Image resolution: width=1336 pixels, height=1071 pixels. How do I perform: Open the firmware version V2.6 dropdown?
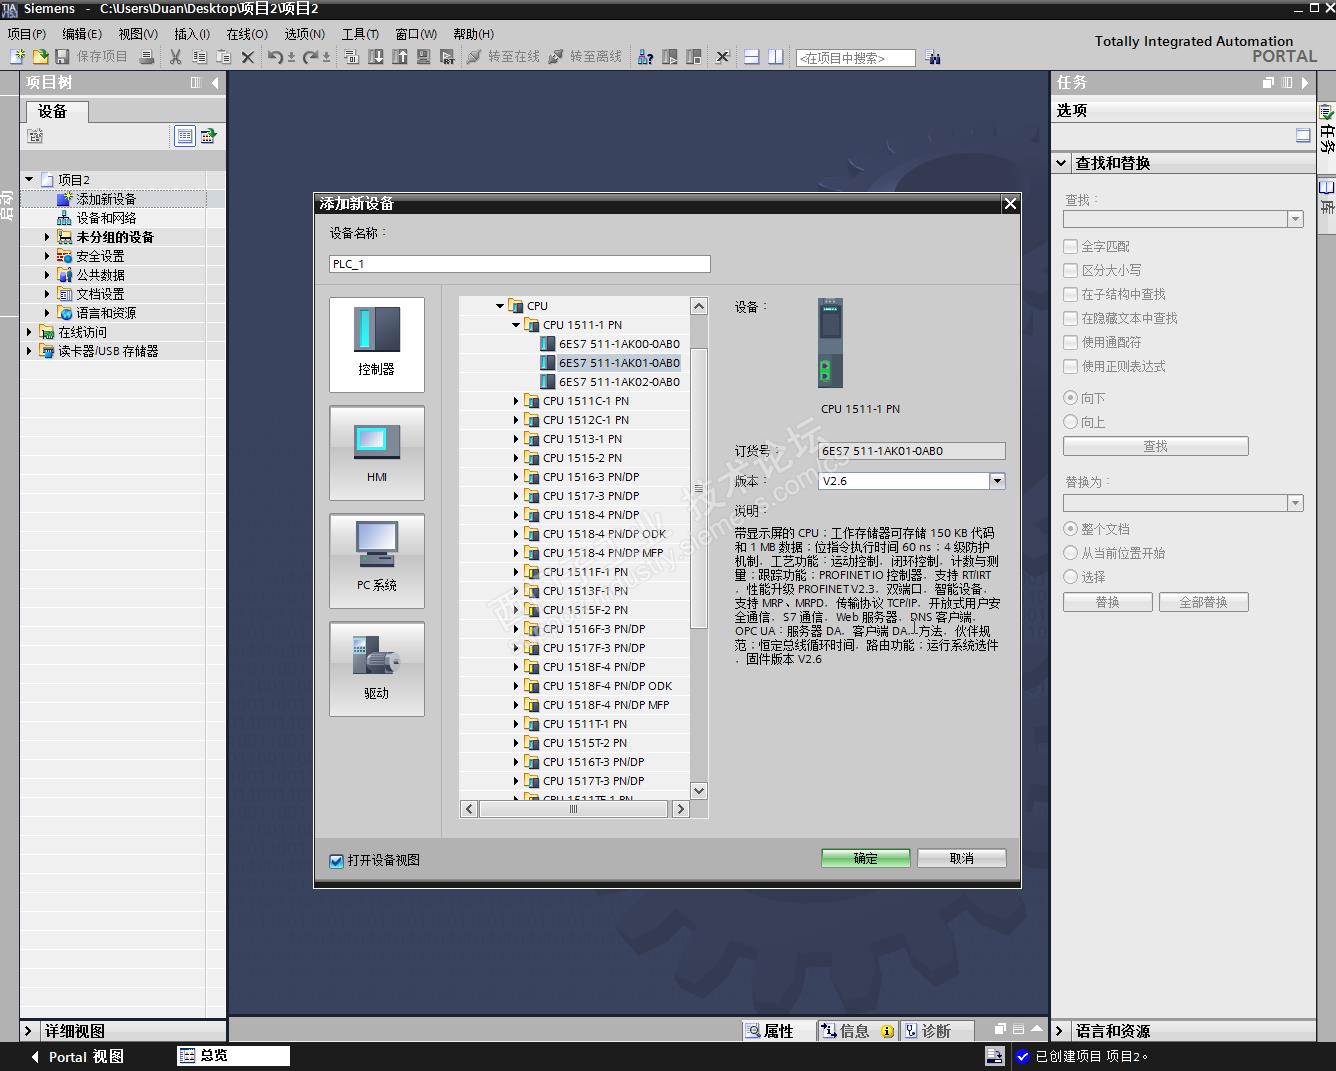pyautogui.click(x=997, y=481)
